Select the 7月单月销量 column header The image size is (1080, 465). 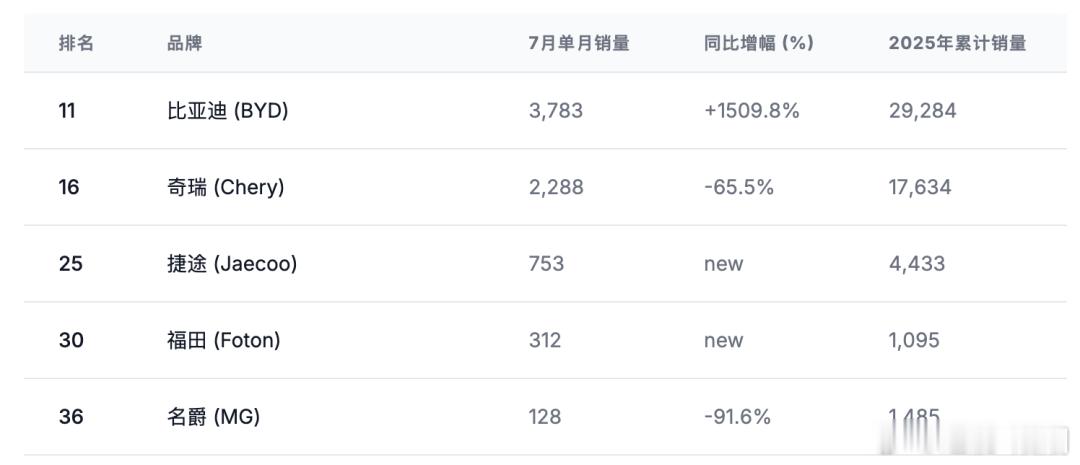coord(579,43)
